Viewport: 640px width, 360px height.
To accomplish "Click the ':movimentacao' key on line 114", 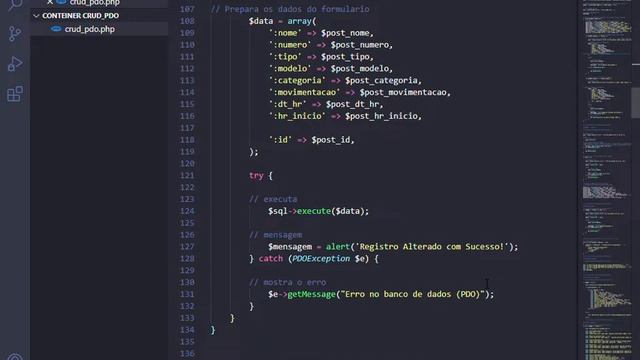I will (x=304, y=92).
